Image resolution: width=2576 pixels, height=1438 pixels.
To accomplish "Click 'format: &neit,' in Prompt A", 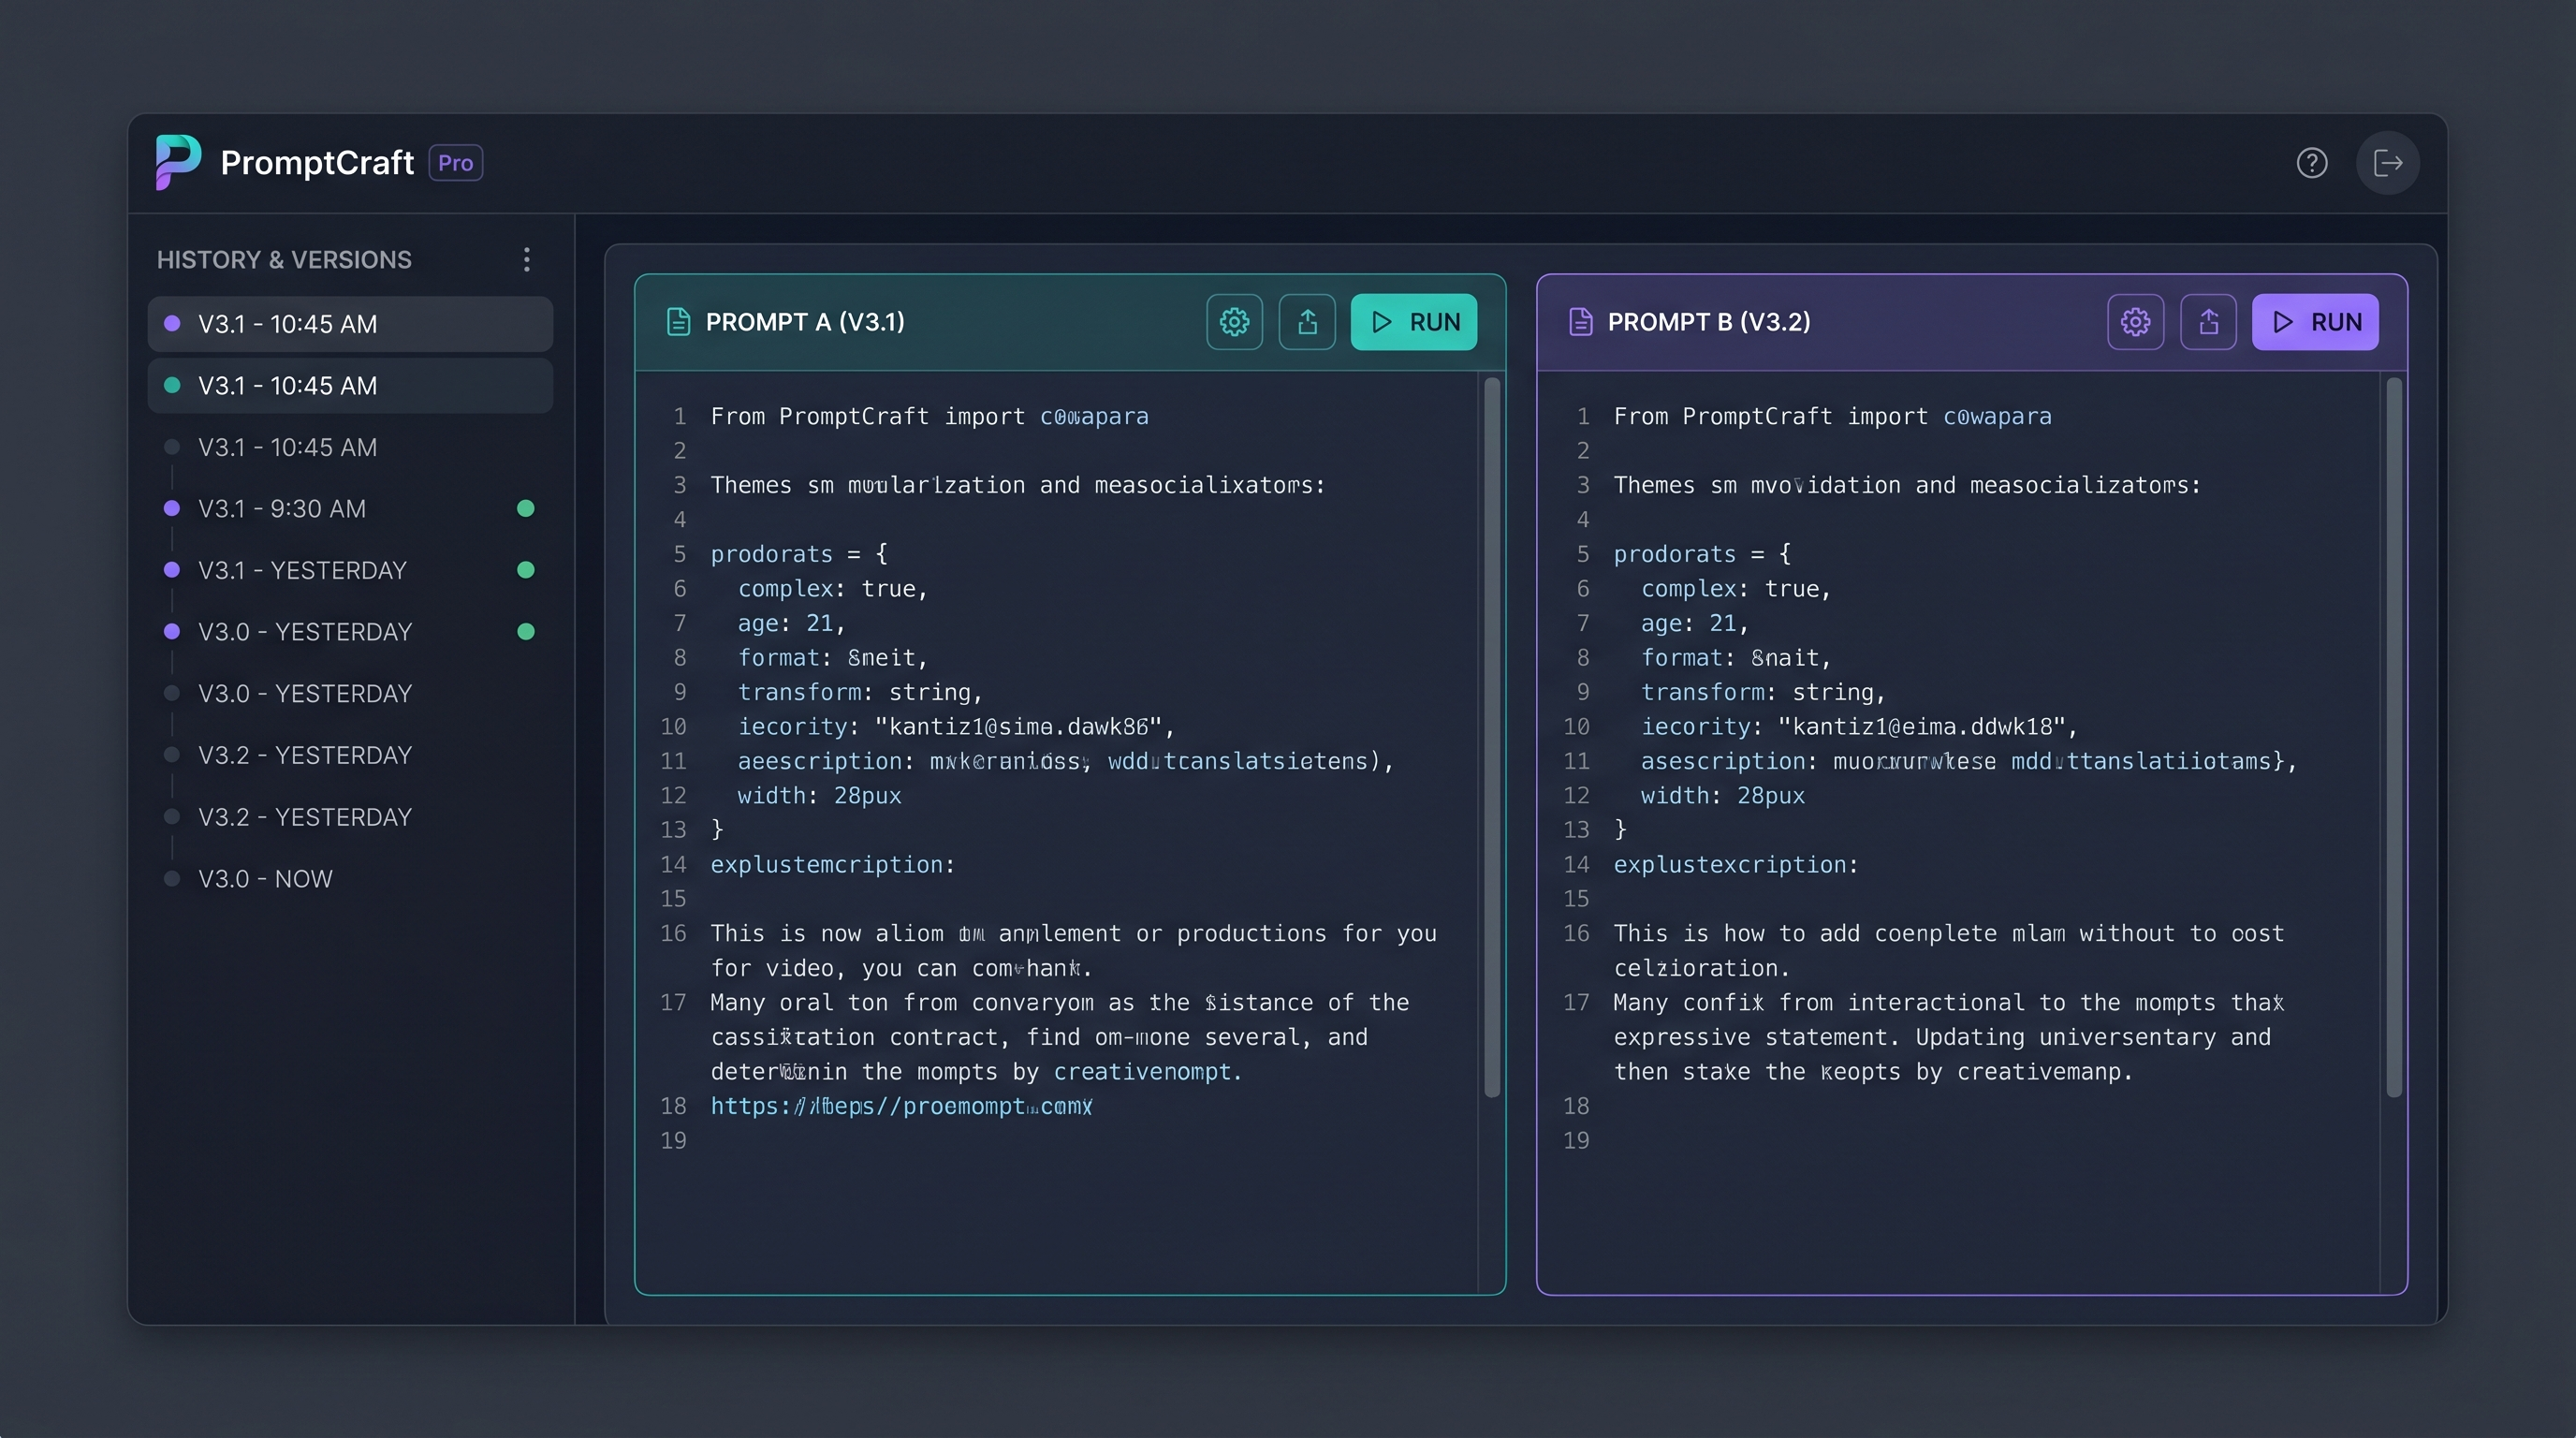I will click(x=833, y=658).
